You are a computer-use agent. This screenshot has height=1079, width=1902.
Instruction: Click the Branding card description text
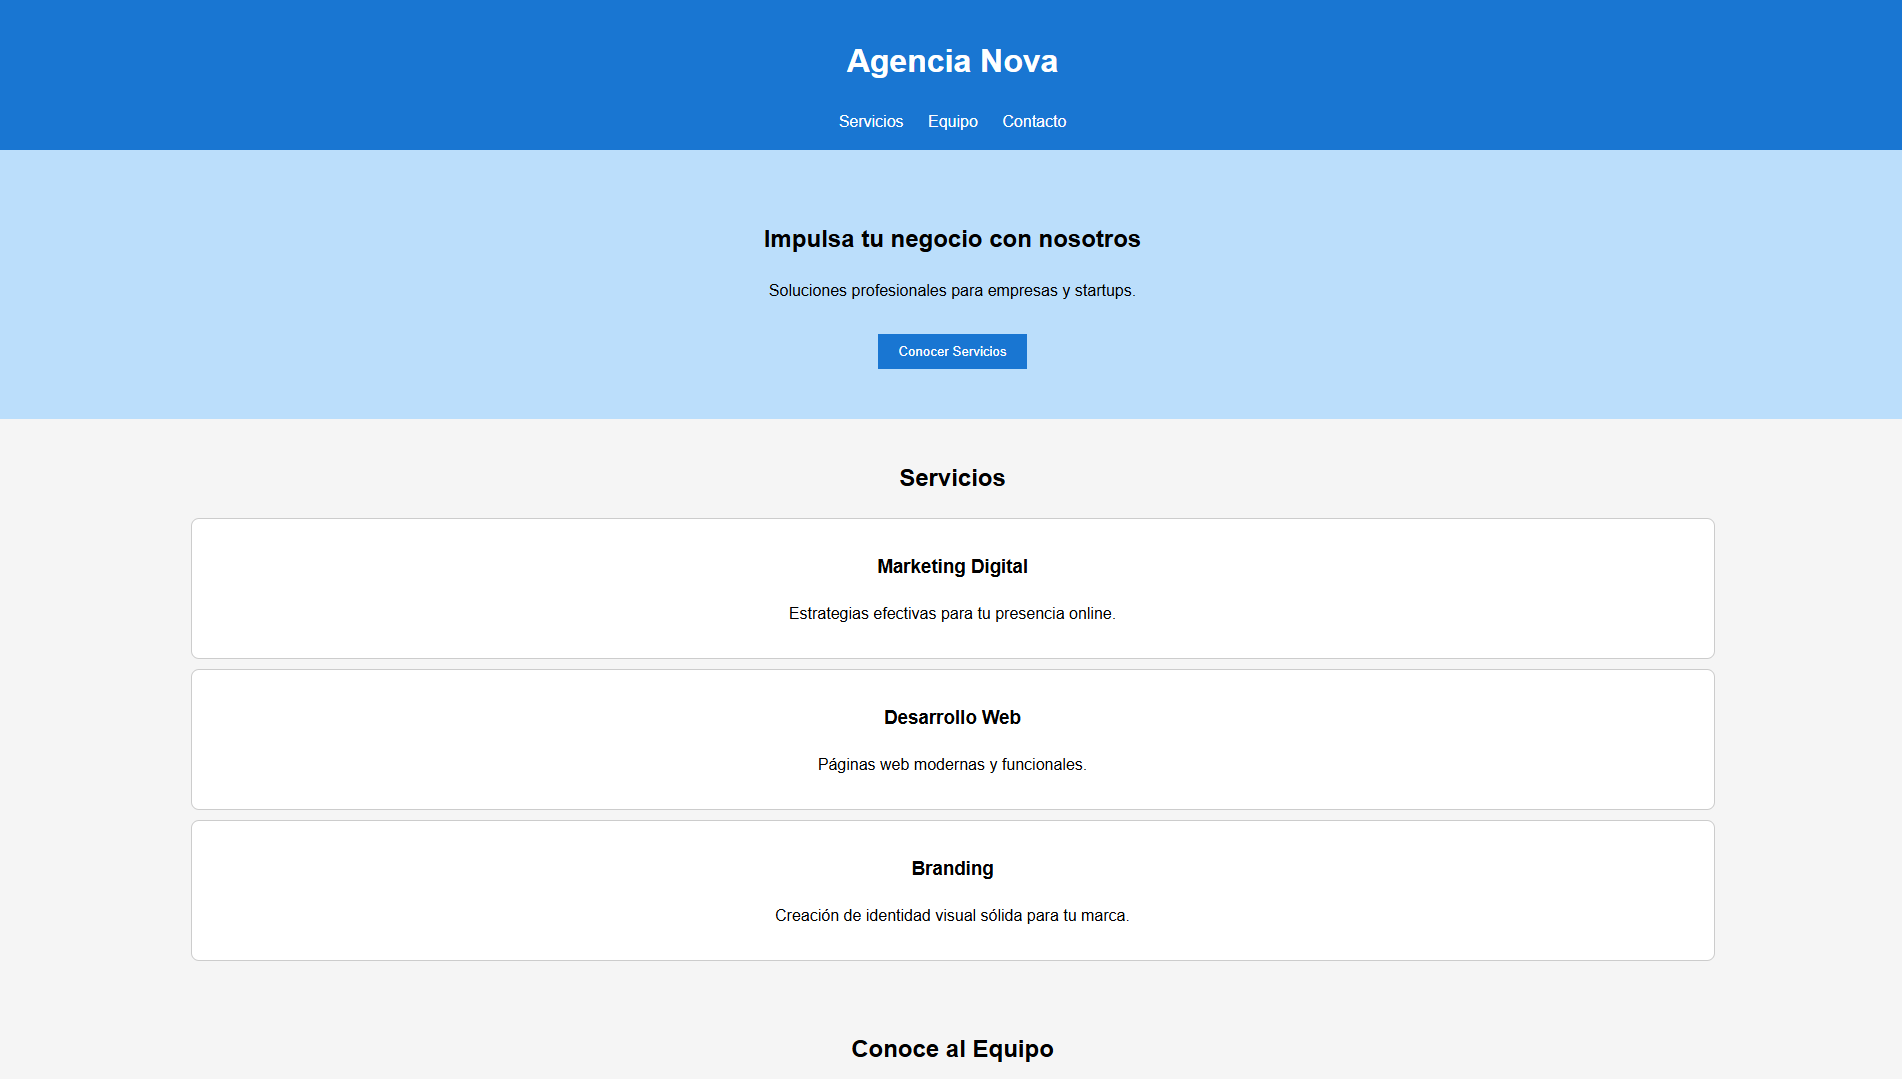[x=951, y=915]
